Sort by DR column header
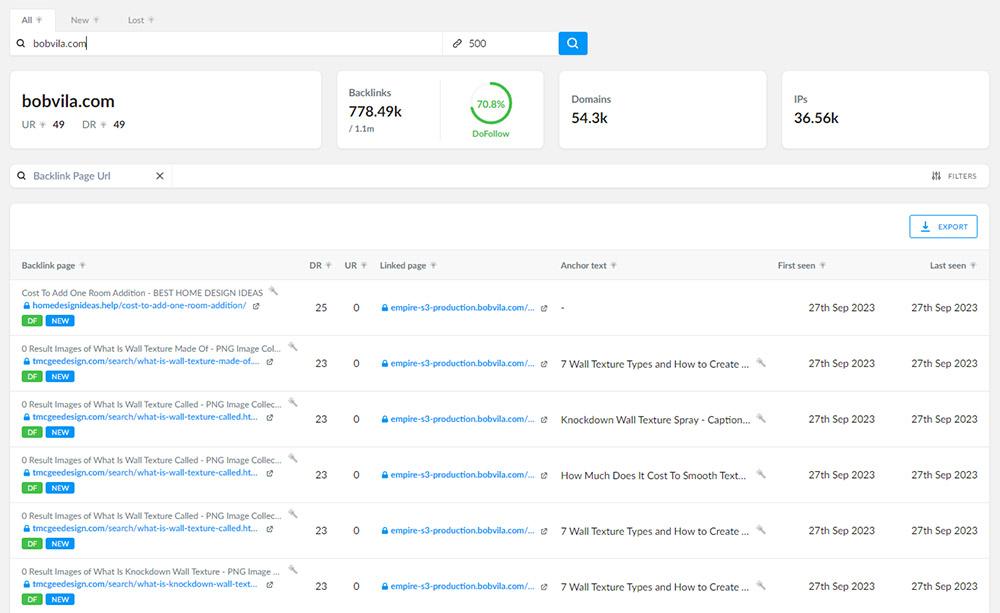 [x=320, y=265]
